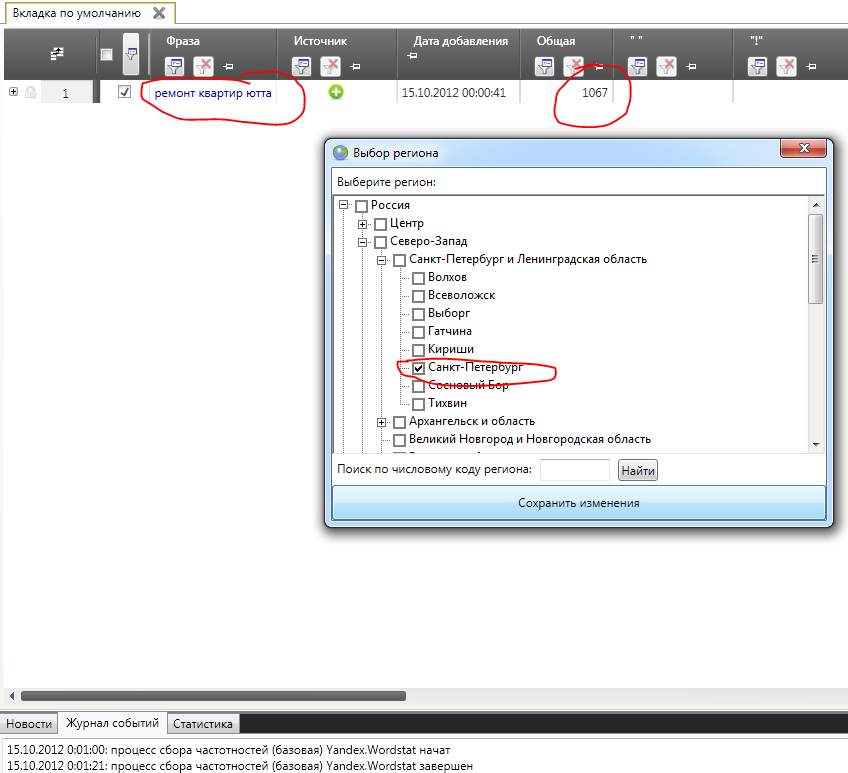Close the Выбор региона dialog
The width and height of the screenshot is (848, 773).
804,148
